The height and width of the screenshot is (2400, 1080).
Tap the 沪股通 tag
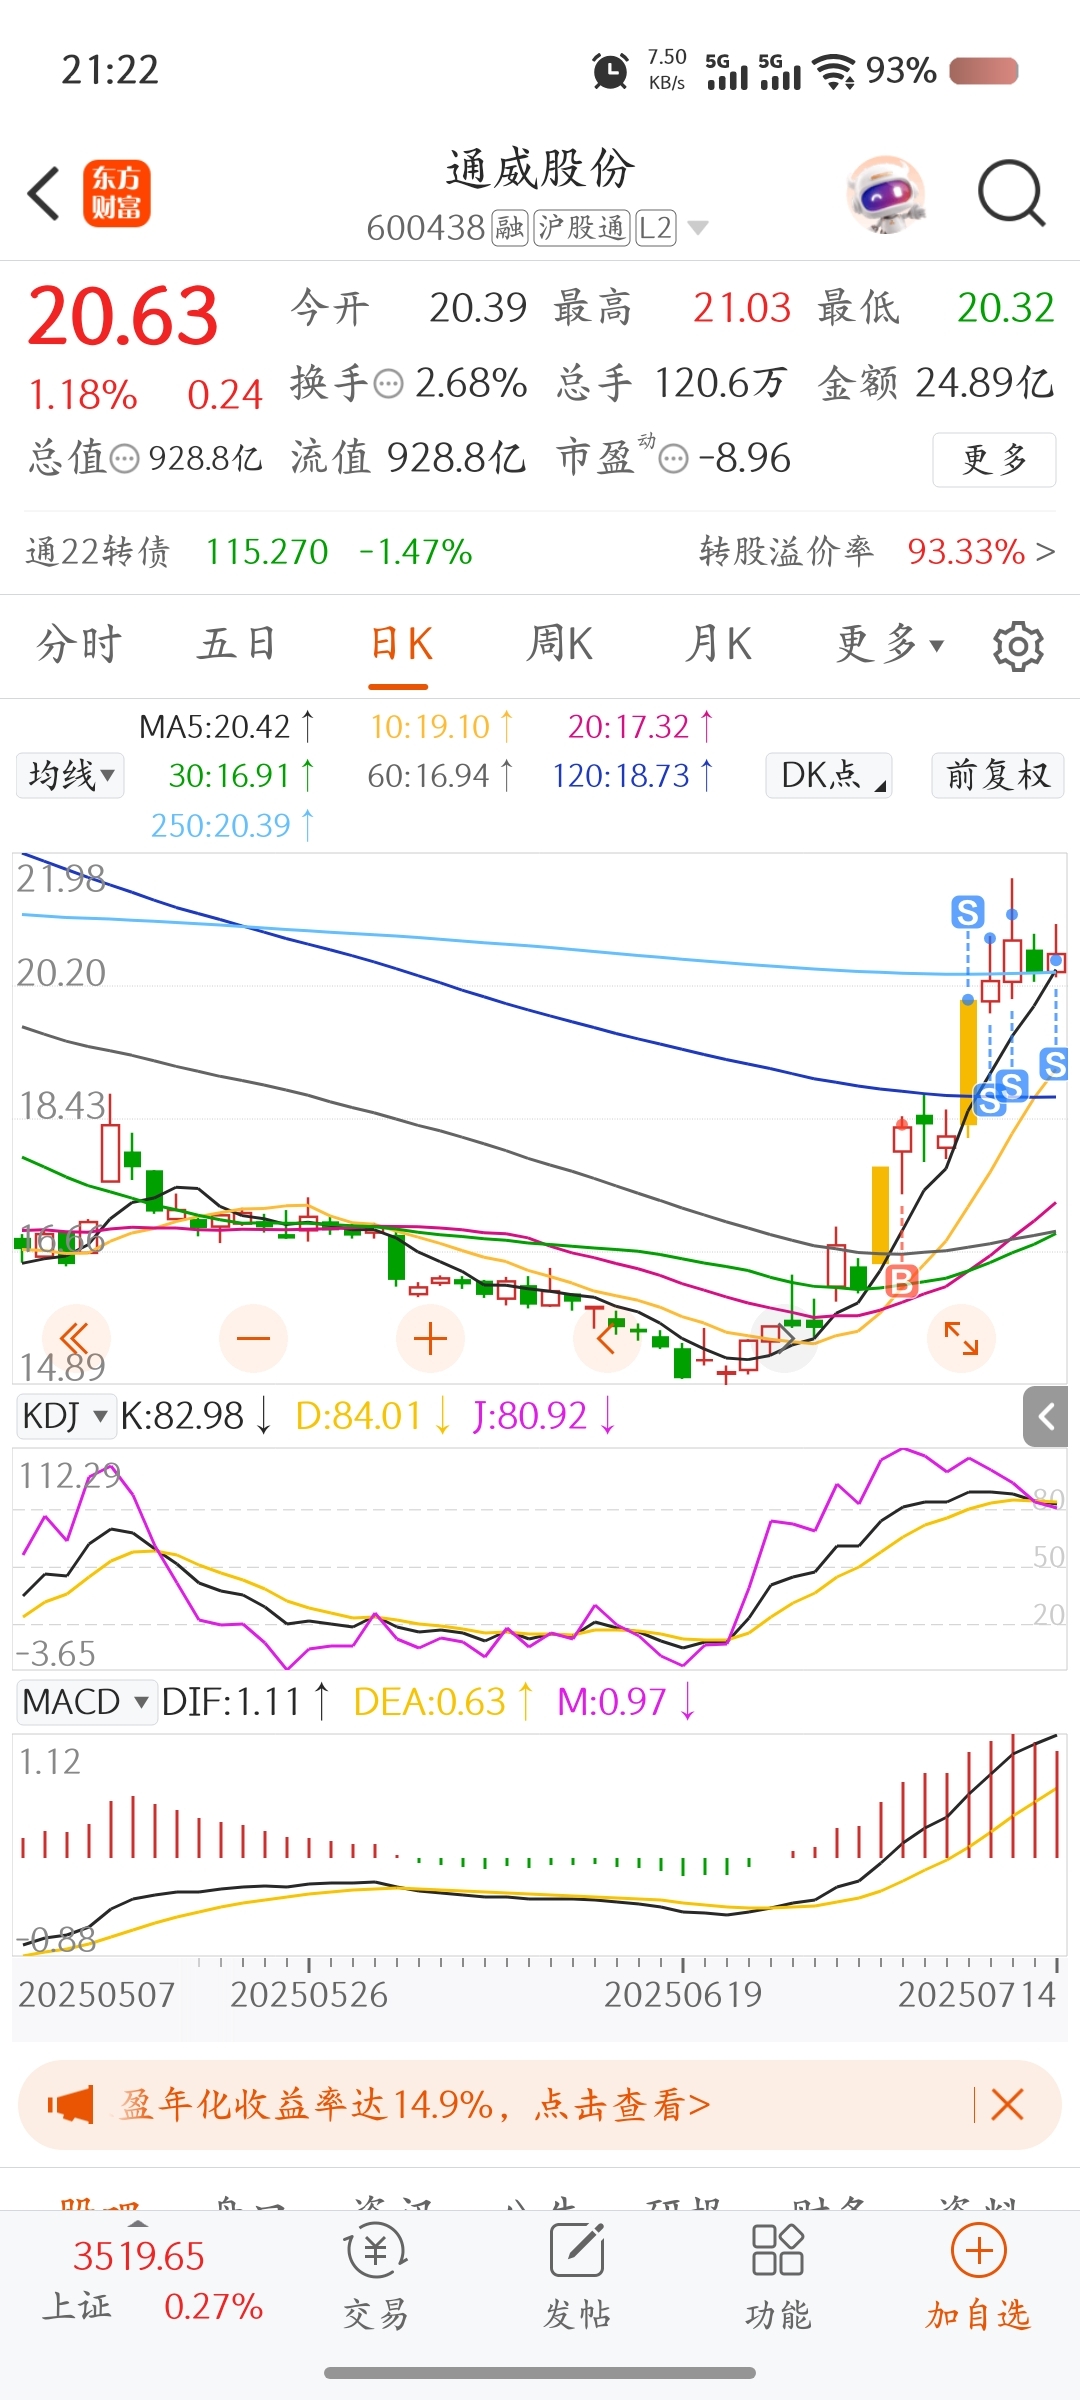tap(581, 228)
